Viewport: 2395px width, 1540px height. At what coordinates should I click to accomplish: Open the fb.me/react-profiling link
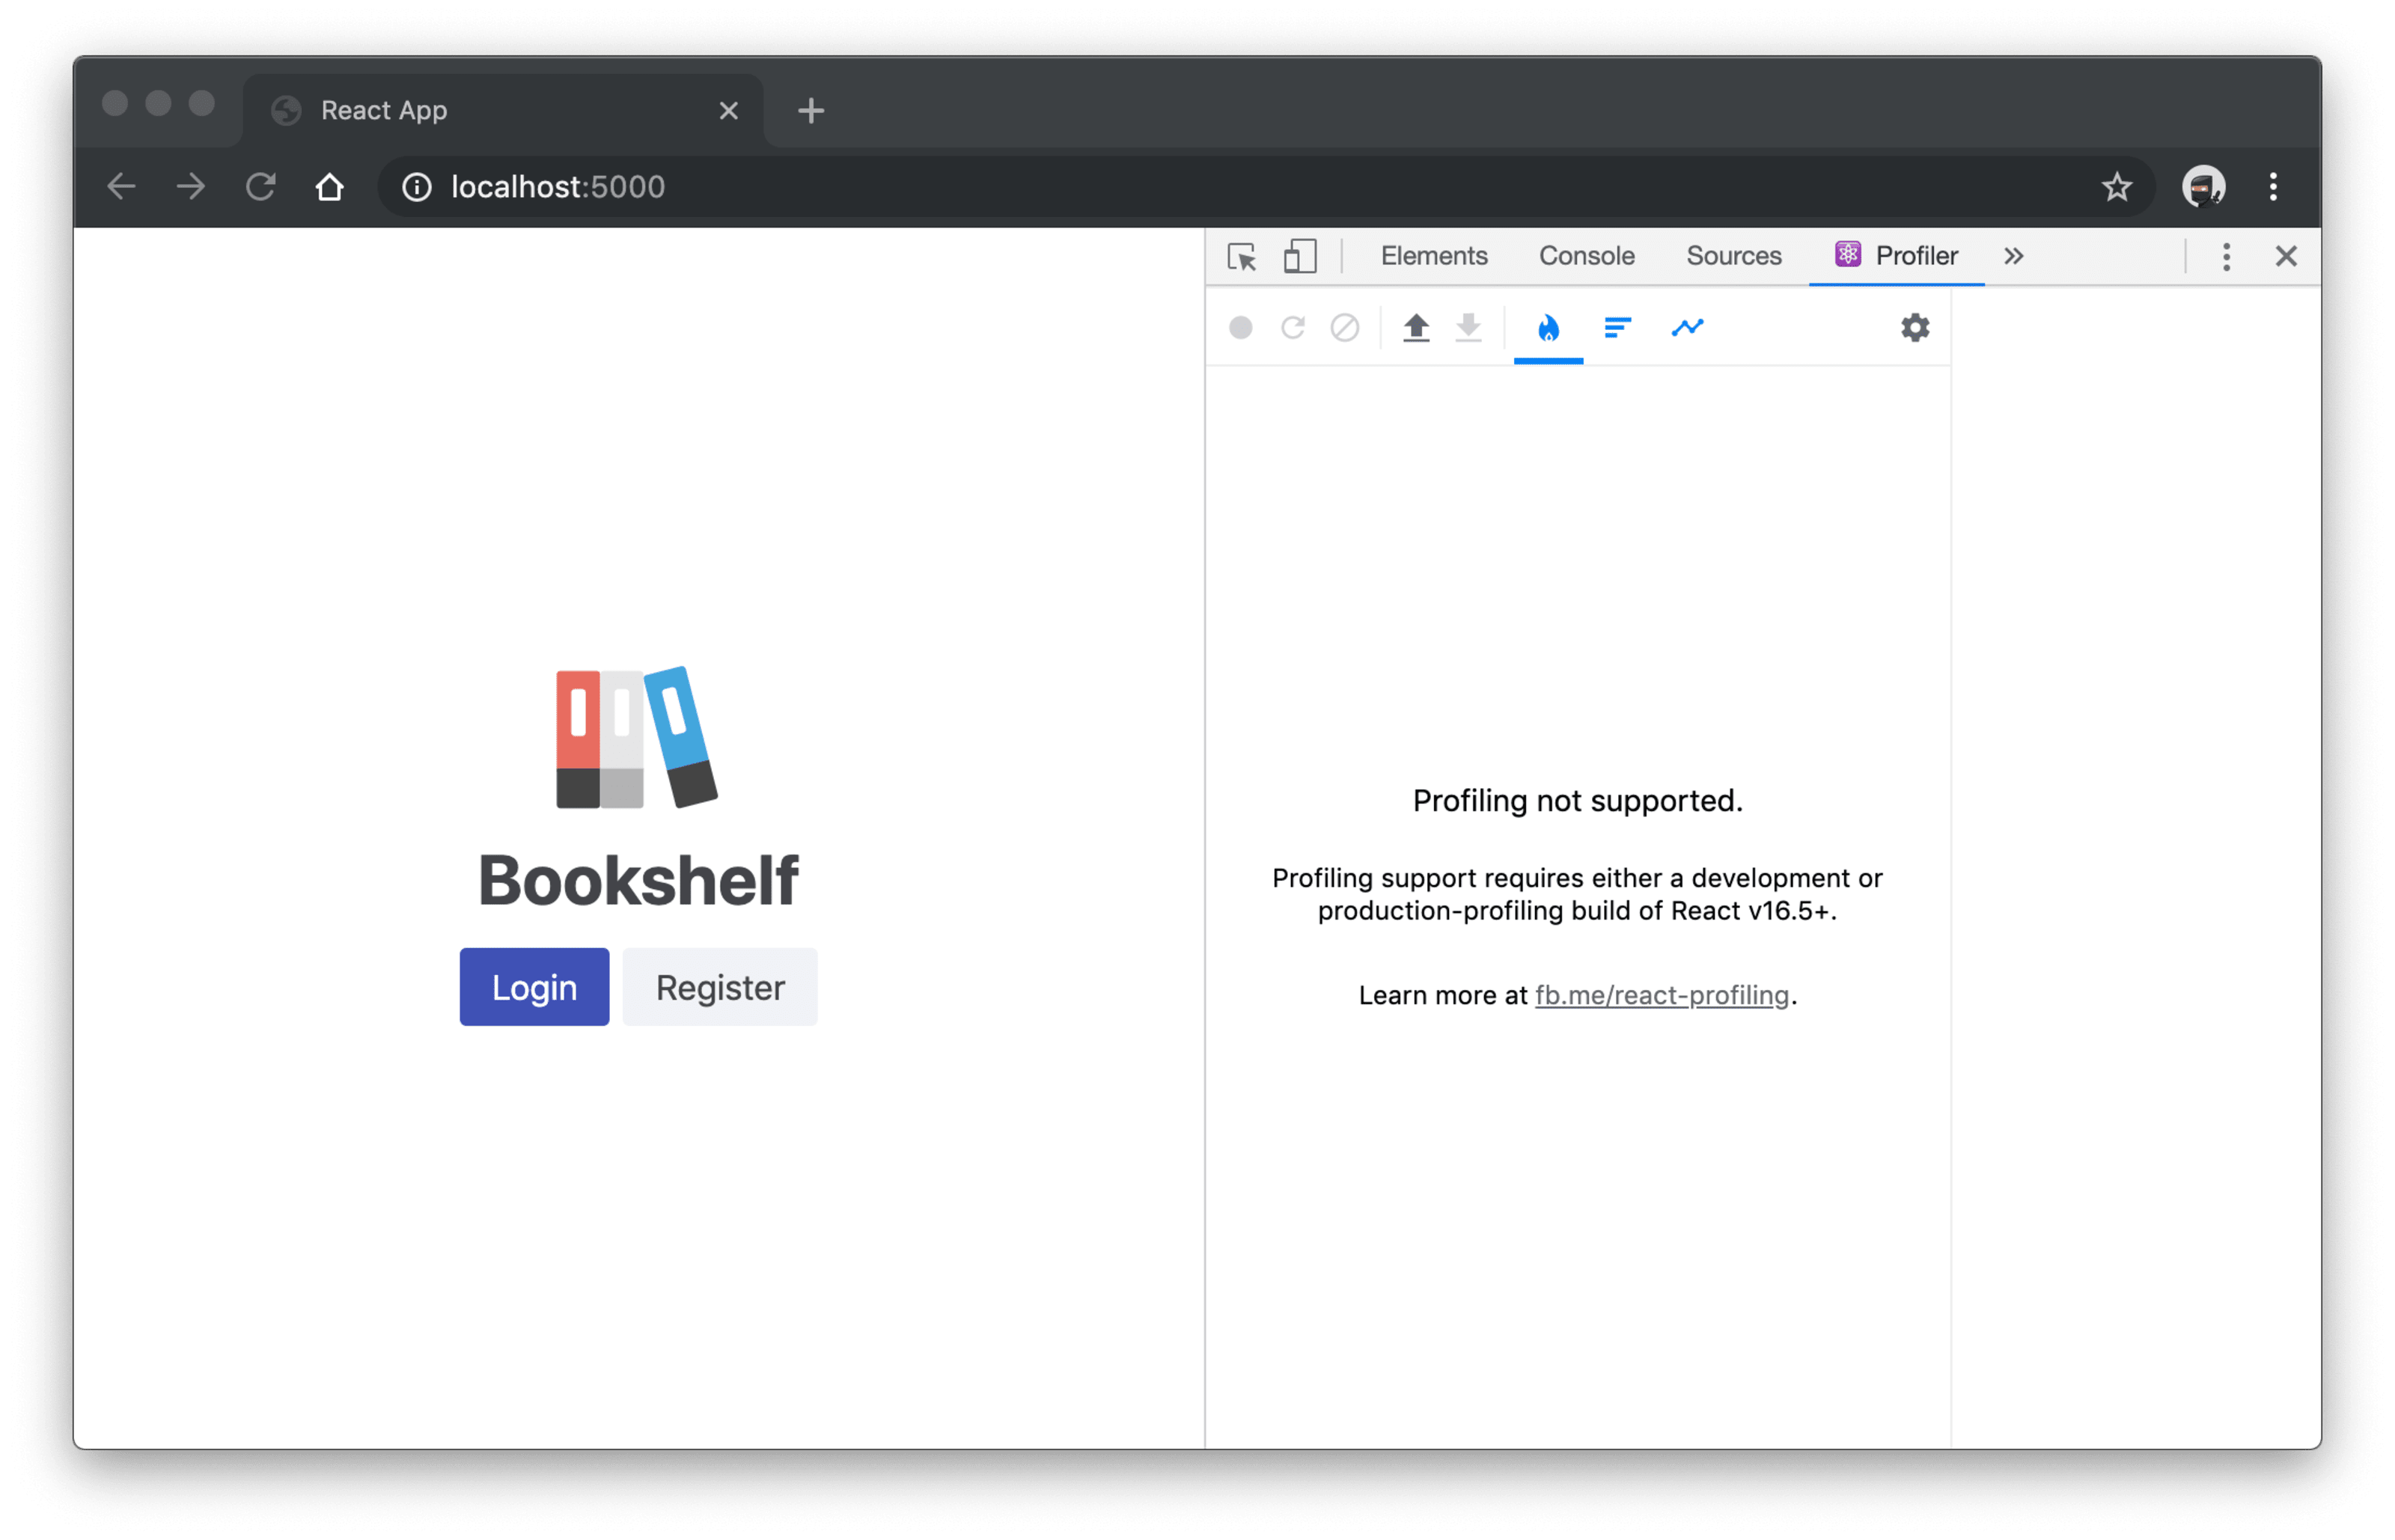[1661, 995]
